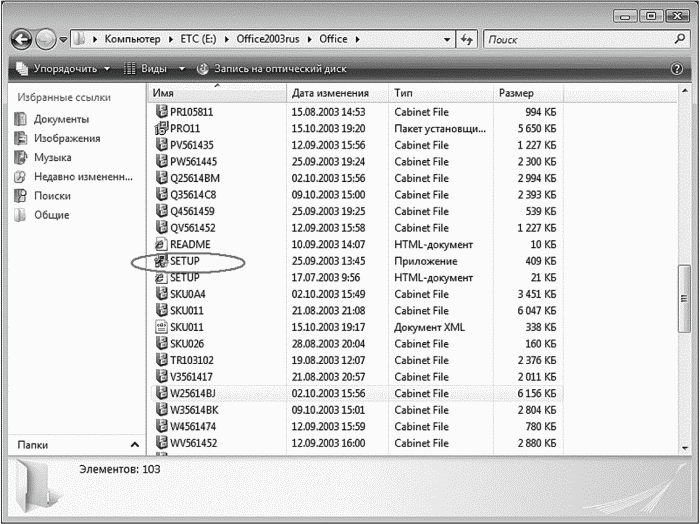Click Запись на оптический диск
Image resolution: width=700 pixels, height=524 pixels.
[272, 69]
